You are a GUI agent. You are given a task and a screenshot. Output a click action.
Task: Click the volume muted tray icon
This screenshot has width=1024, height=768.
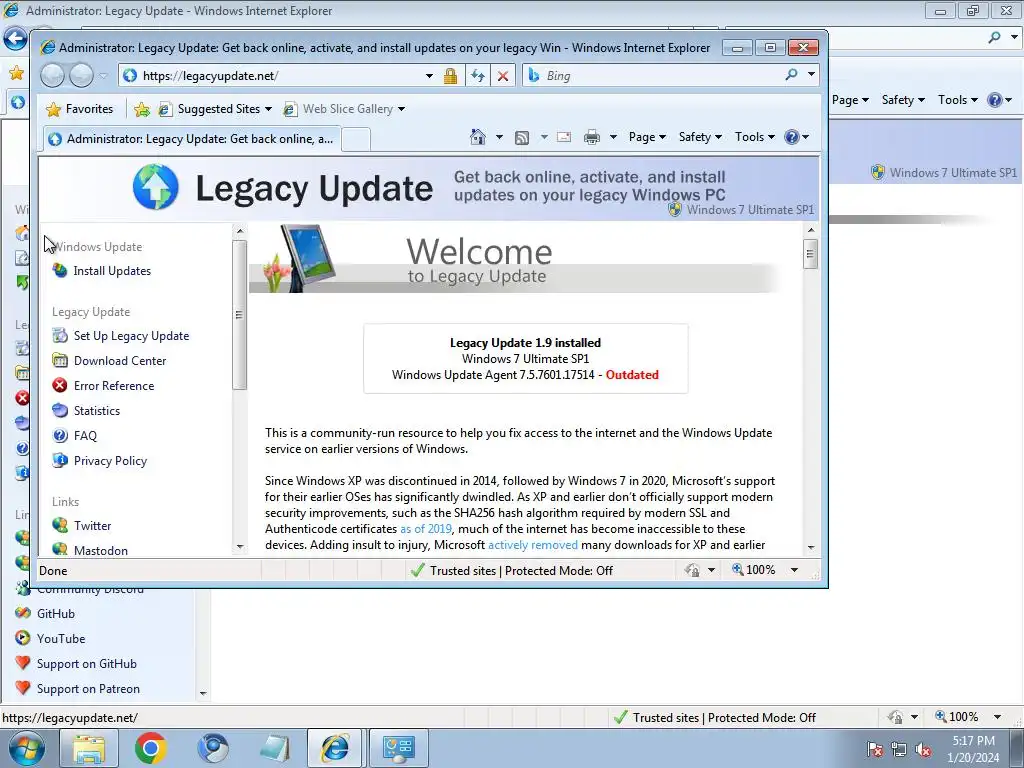click(x=923, y=749)
